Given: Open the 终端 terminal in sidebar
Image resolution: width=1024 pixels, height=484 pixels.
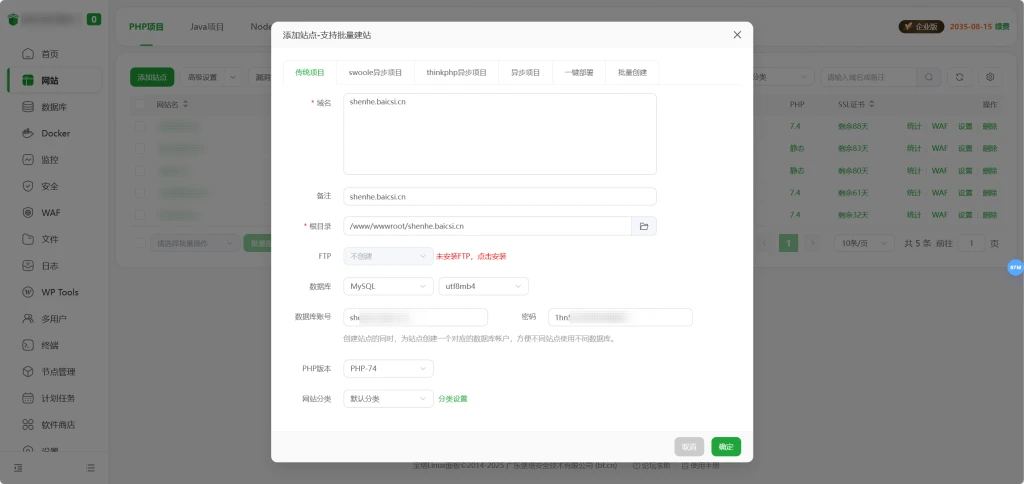Looking at the screenshot, I should coord(50,345).
